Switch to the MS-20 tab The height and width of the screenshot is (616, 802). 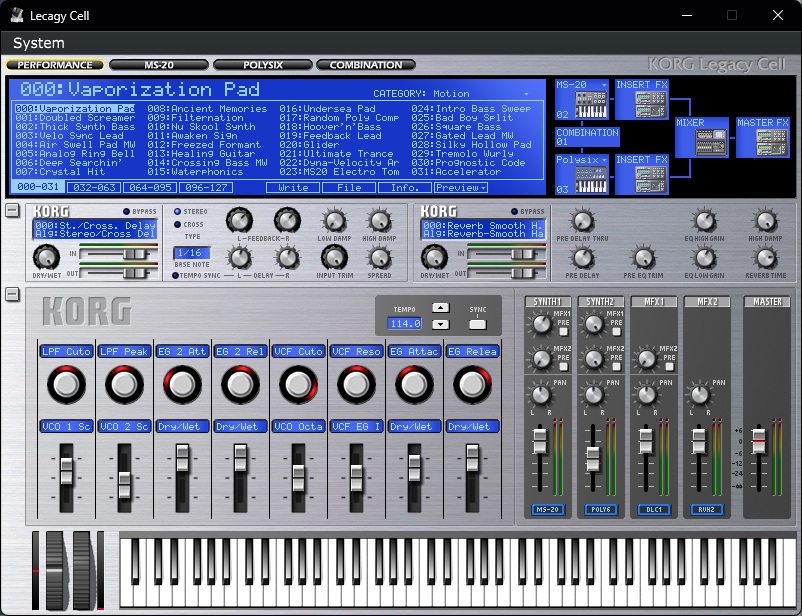click(x=159, y=65)
